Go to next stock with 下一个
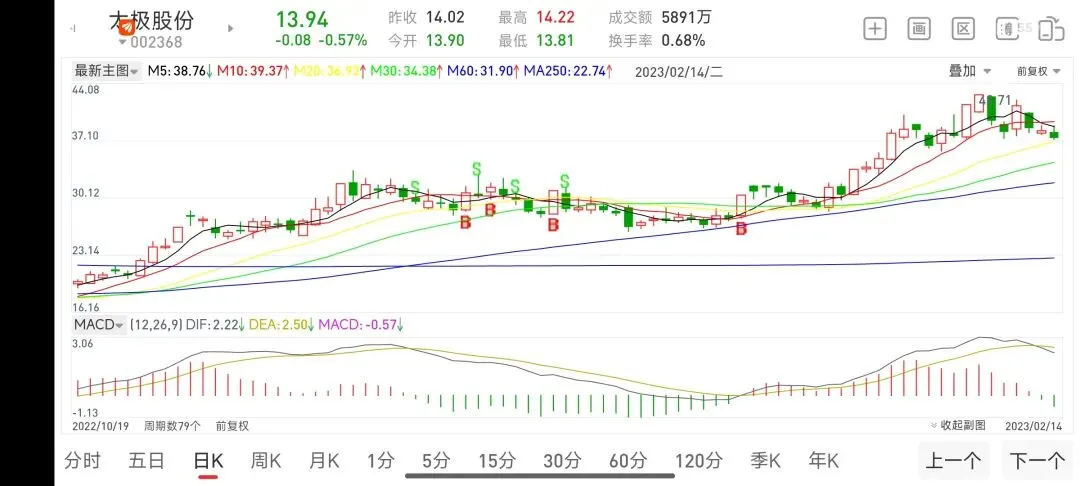 click(1038, 461)
